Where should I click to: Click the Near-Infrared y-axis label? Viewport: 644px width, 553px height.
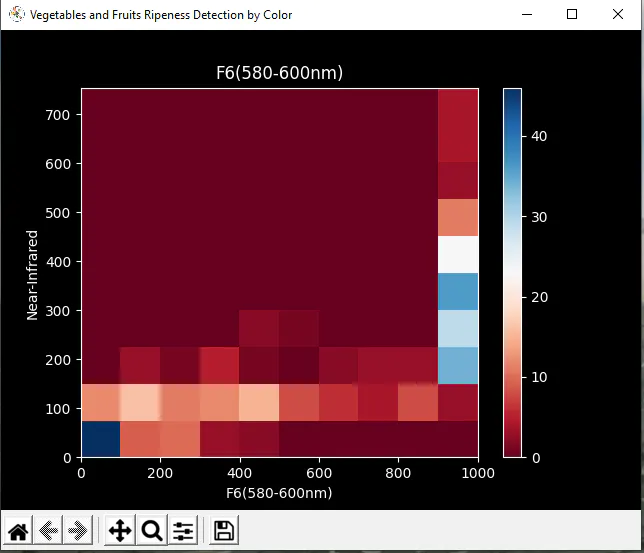(x=32, y=275)
